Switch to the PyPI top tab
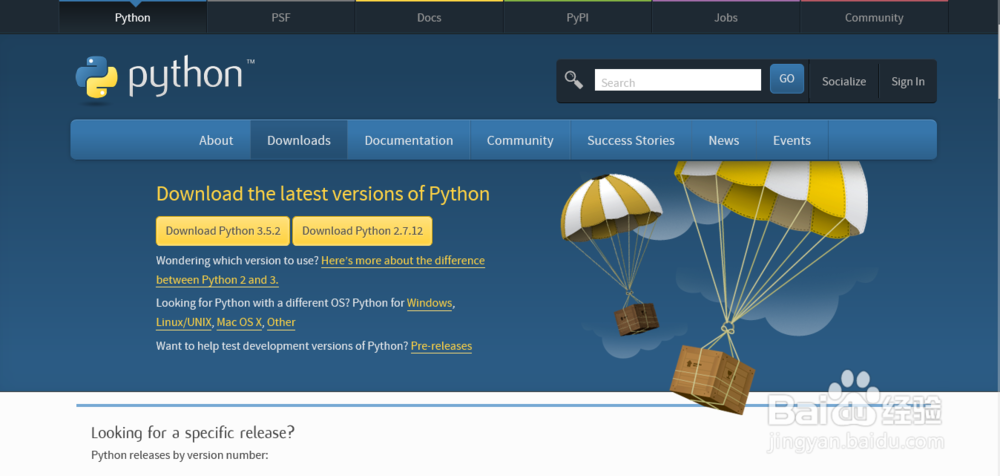Screen dimensions: 1000x476 [x=578, y=17]
